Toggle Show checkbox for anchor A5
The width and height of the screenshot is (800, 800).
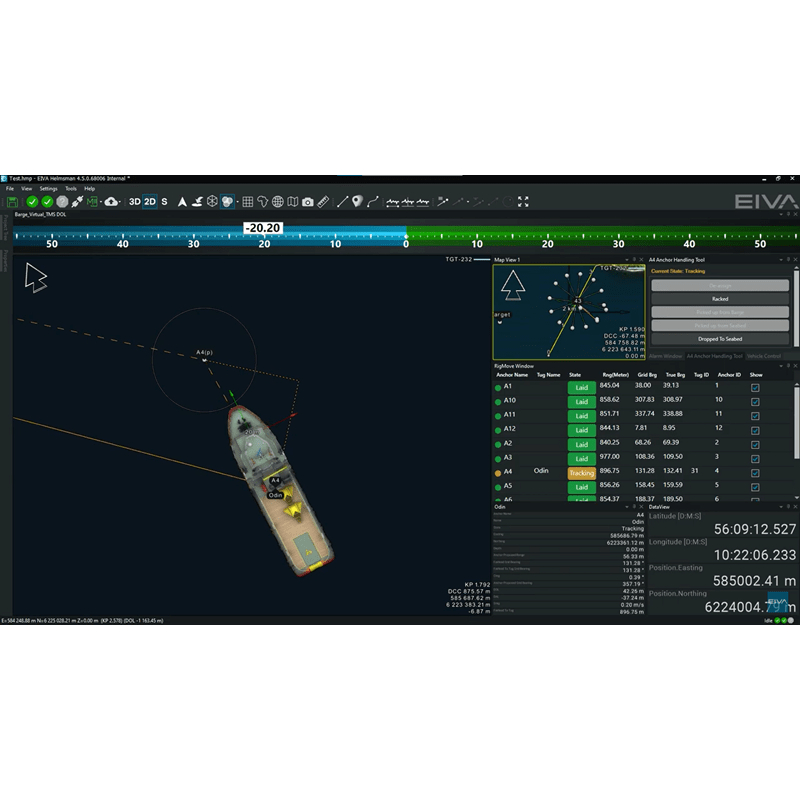(755, 487)
